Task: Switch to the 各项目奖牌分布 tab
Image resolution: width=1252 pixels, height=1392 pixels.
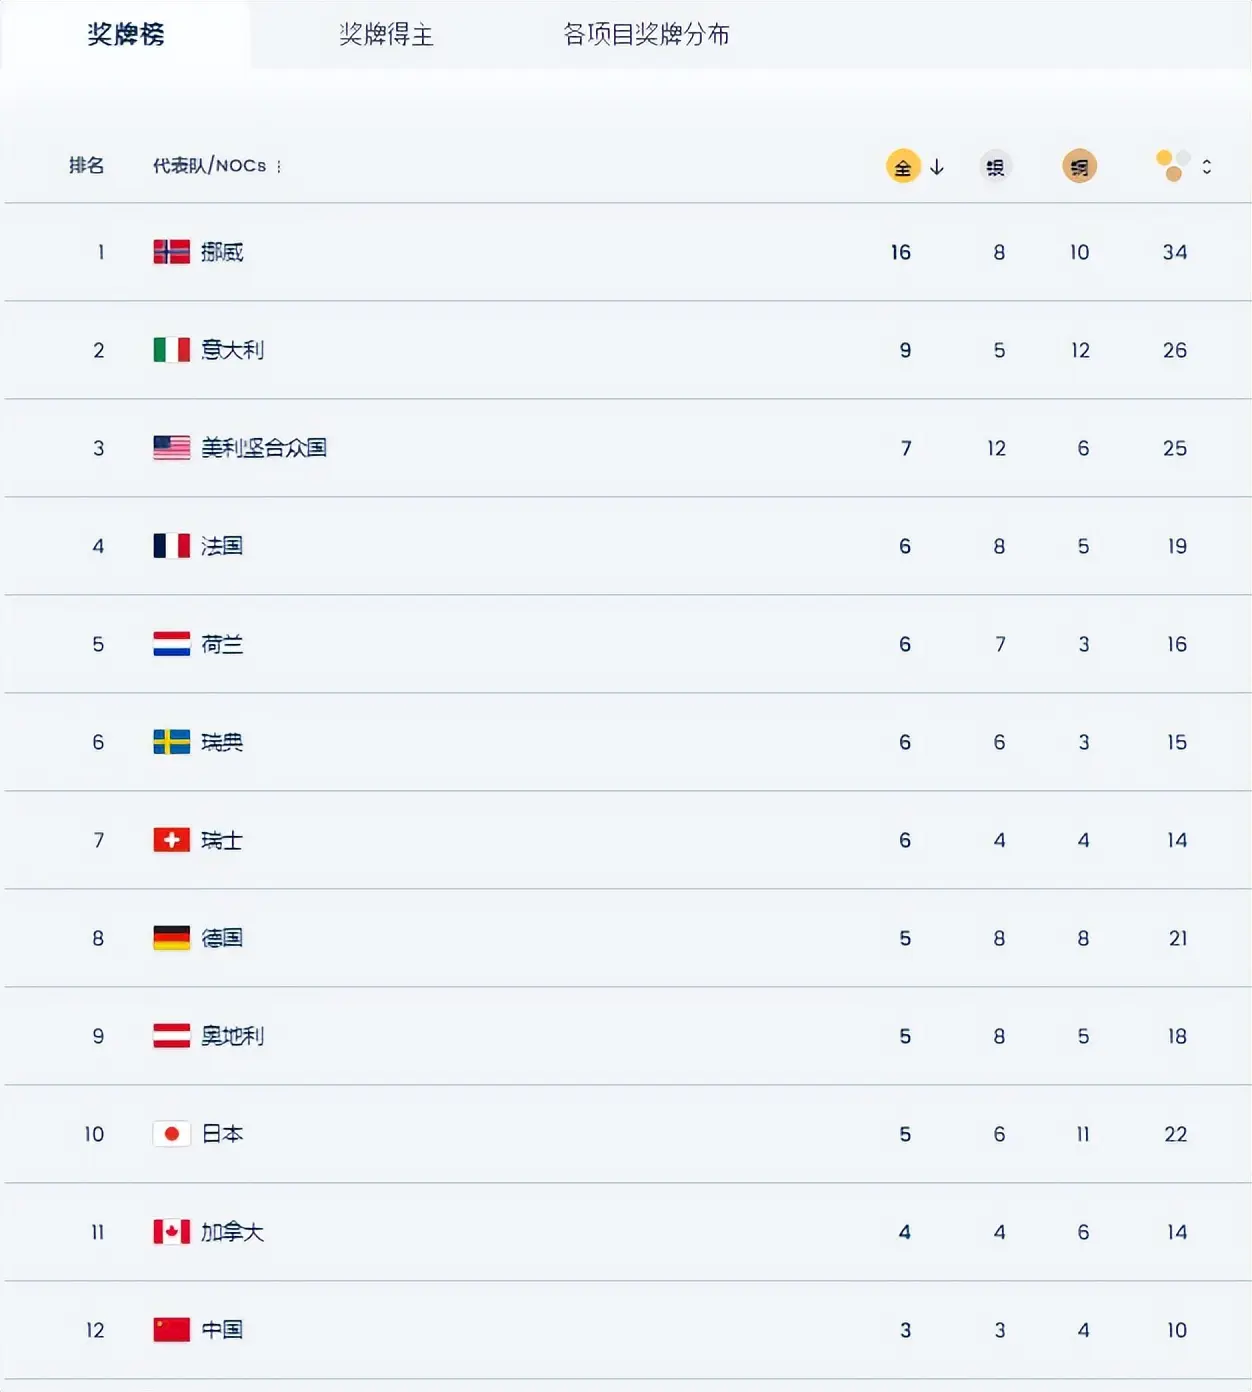Action: 646,35
